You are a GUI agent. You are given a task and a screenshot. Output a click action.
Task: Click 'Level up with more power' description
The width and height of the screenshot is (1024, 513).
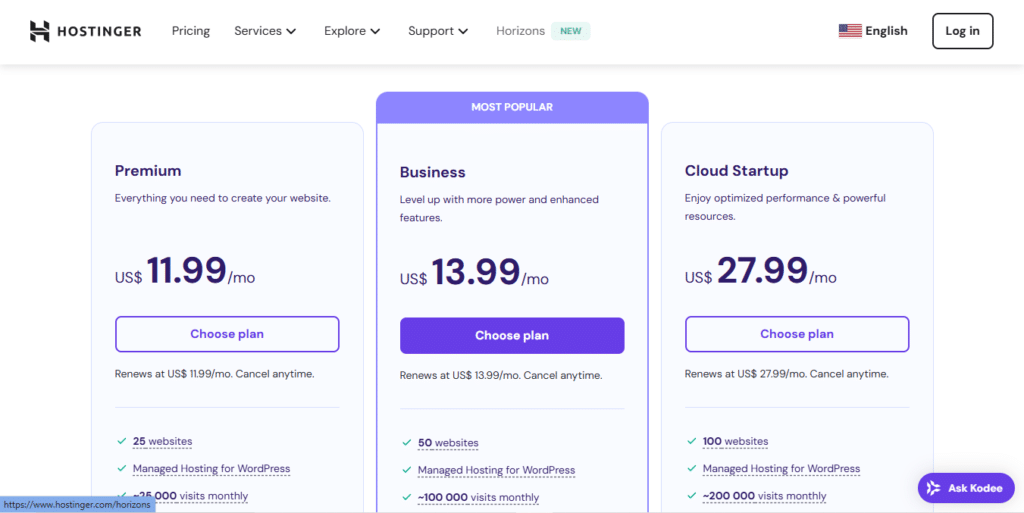coord(499,208)
